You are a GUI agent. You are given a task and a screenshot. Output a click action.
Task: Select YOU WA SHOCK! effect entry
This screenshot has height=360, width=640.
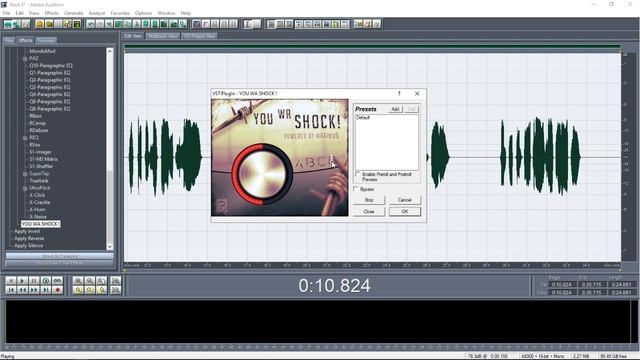coord(41,224)
